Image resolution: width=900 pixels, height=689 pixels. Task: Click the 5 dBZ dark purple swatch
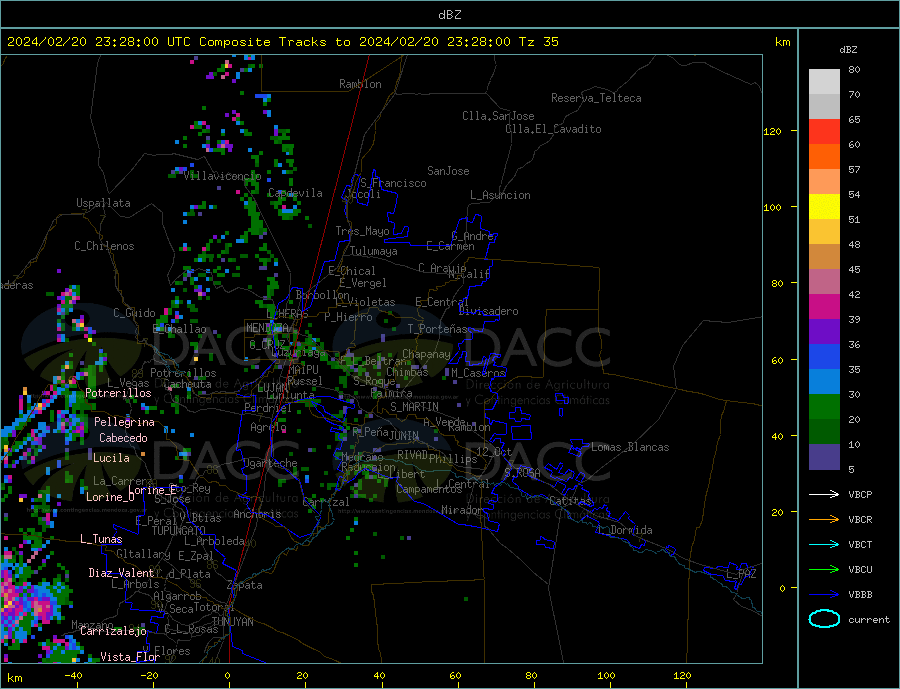point(824,457)
